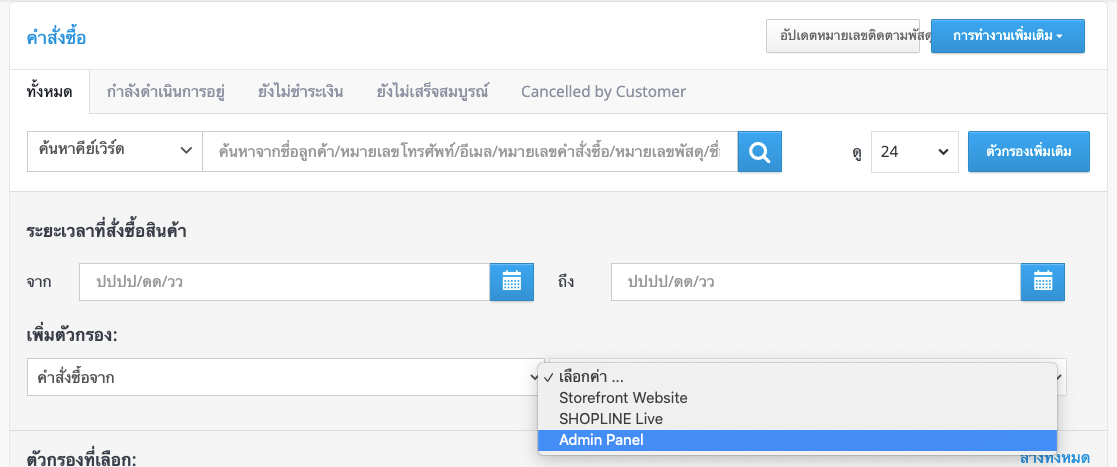
Task: Click the 'คำสั่งซื้อ' page title link
Action: 56,38
